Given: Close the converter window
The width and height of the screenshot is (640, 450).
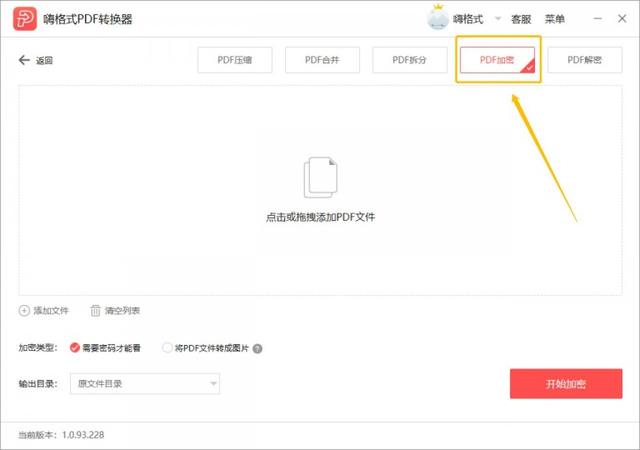Looking at the screenshot, I should point(622,18).
